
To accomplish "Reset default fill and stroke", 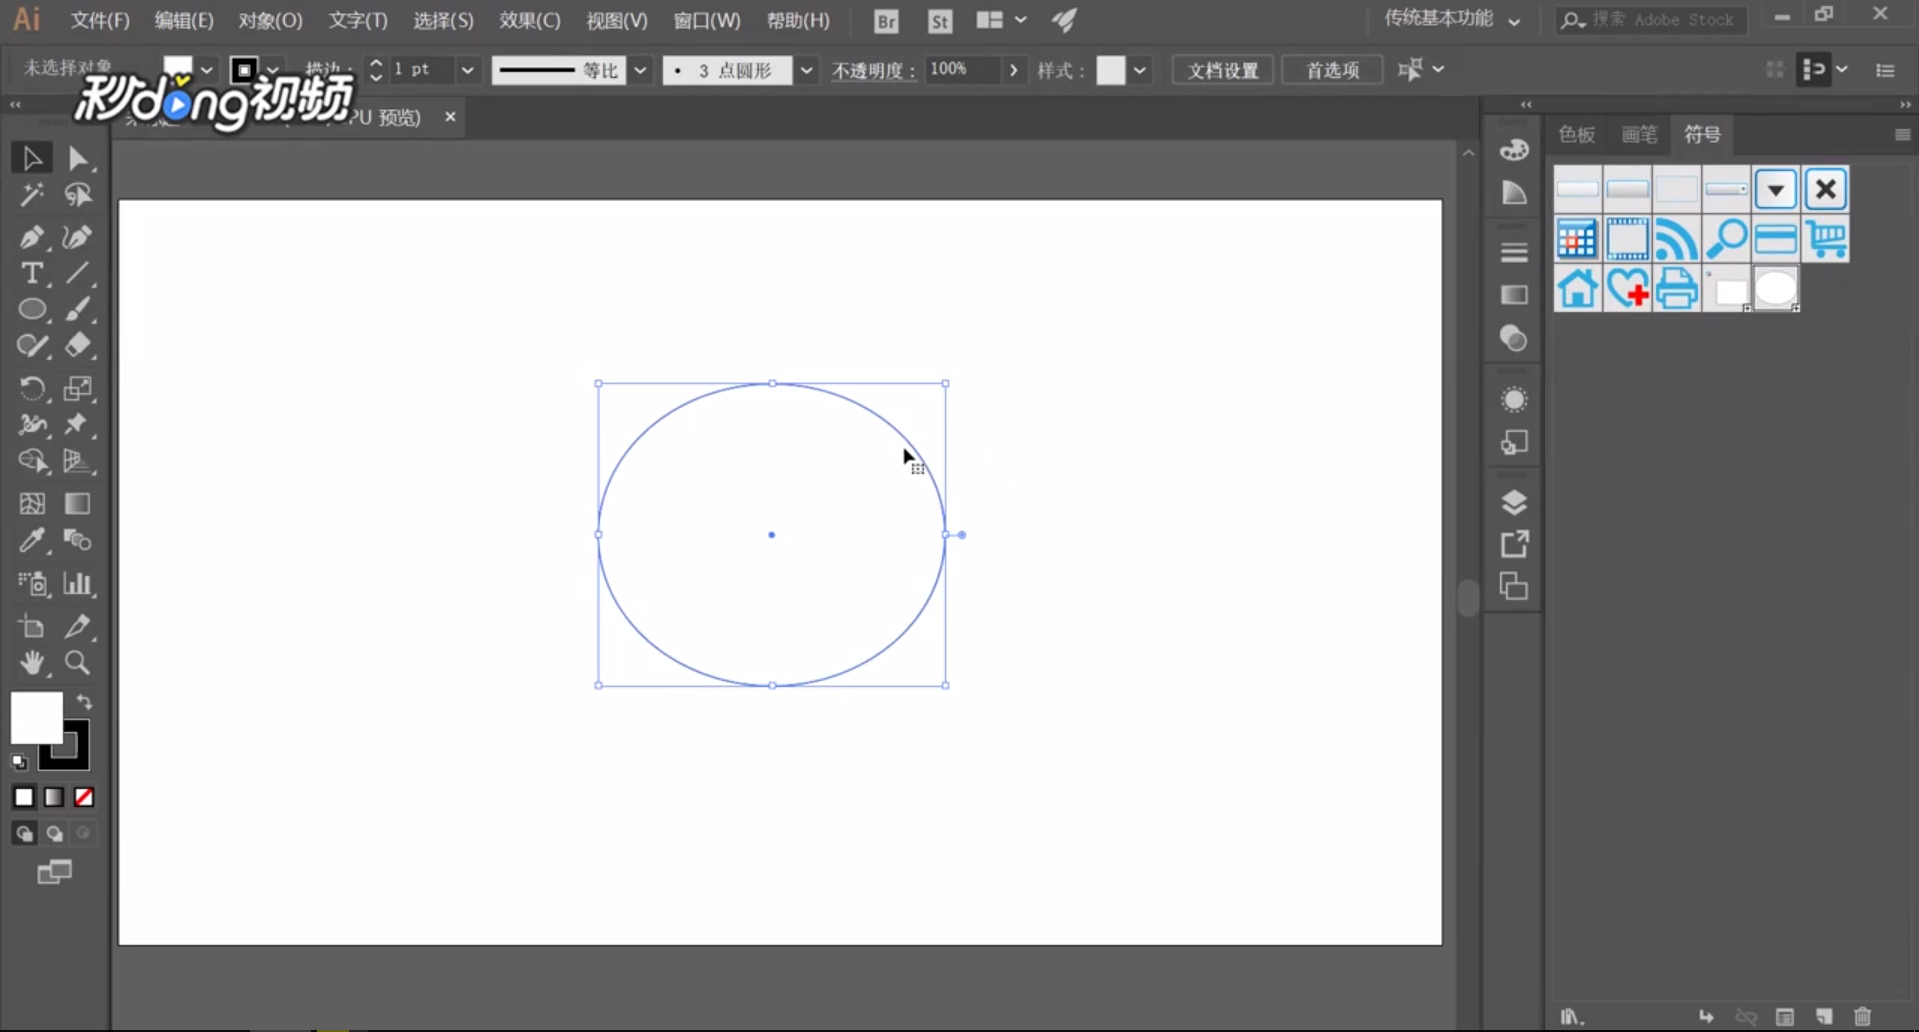I will click(19, 762).
